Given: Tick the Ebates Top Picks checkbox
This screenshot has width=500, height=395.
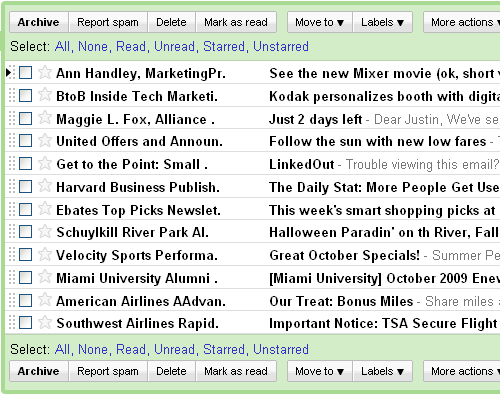Looking at the screenshot, I should point(26,210).
